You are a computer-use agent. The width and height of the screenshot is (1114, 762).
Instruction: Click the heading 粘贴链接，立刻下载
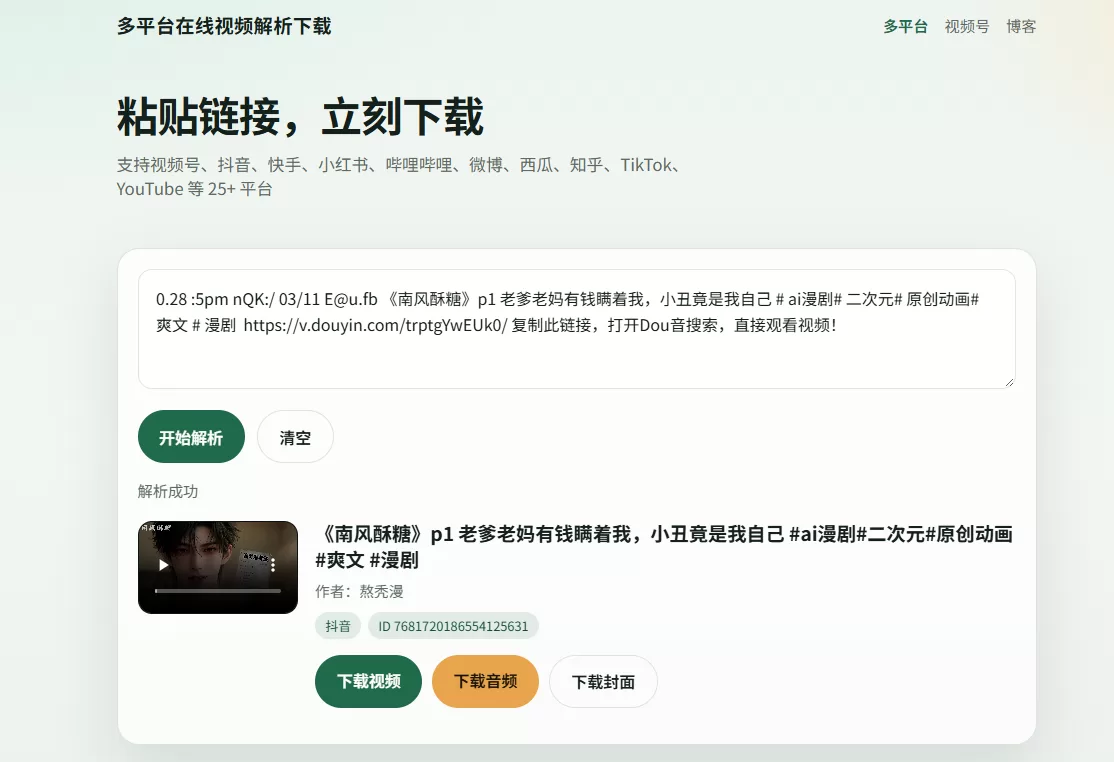click(300, 116)
